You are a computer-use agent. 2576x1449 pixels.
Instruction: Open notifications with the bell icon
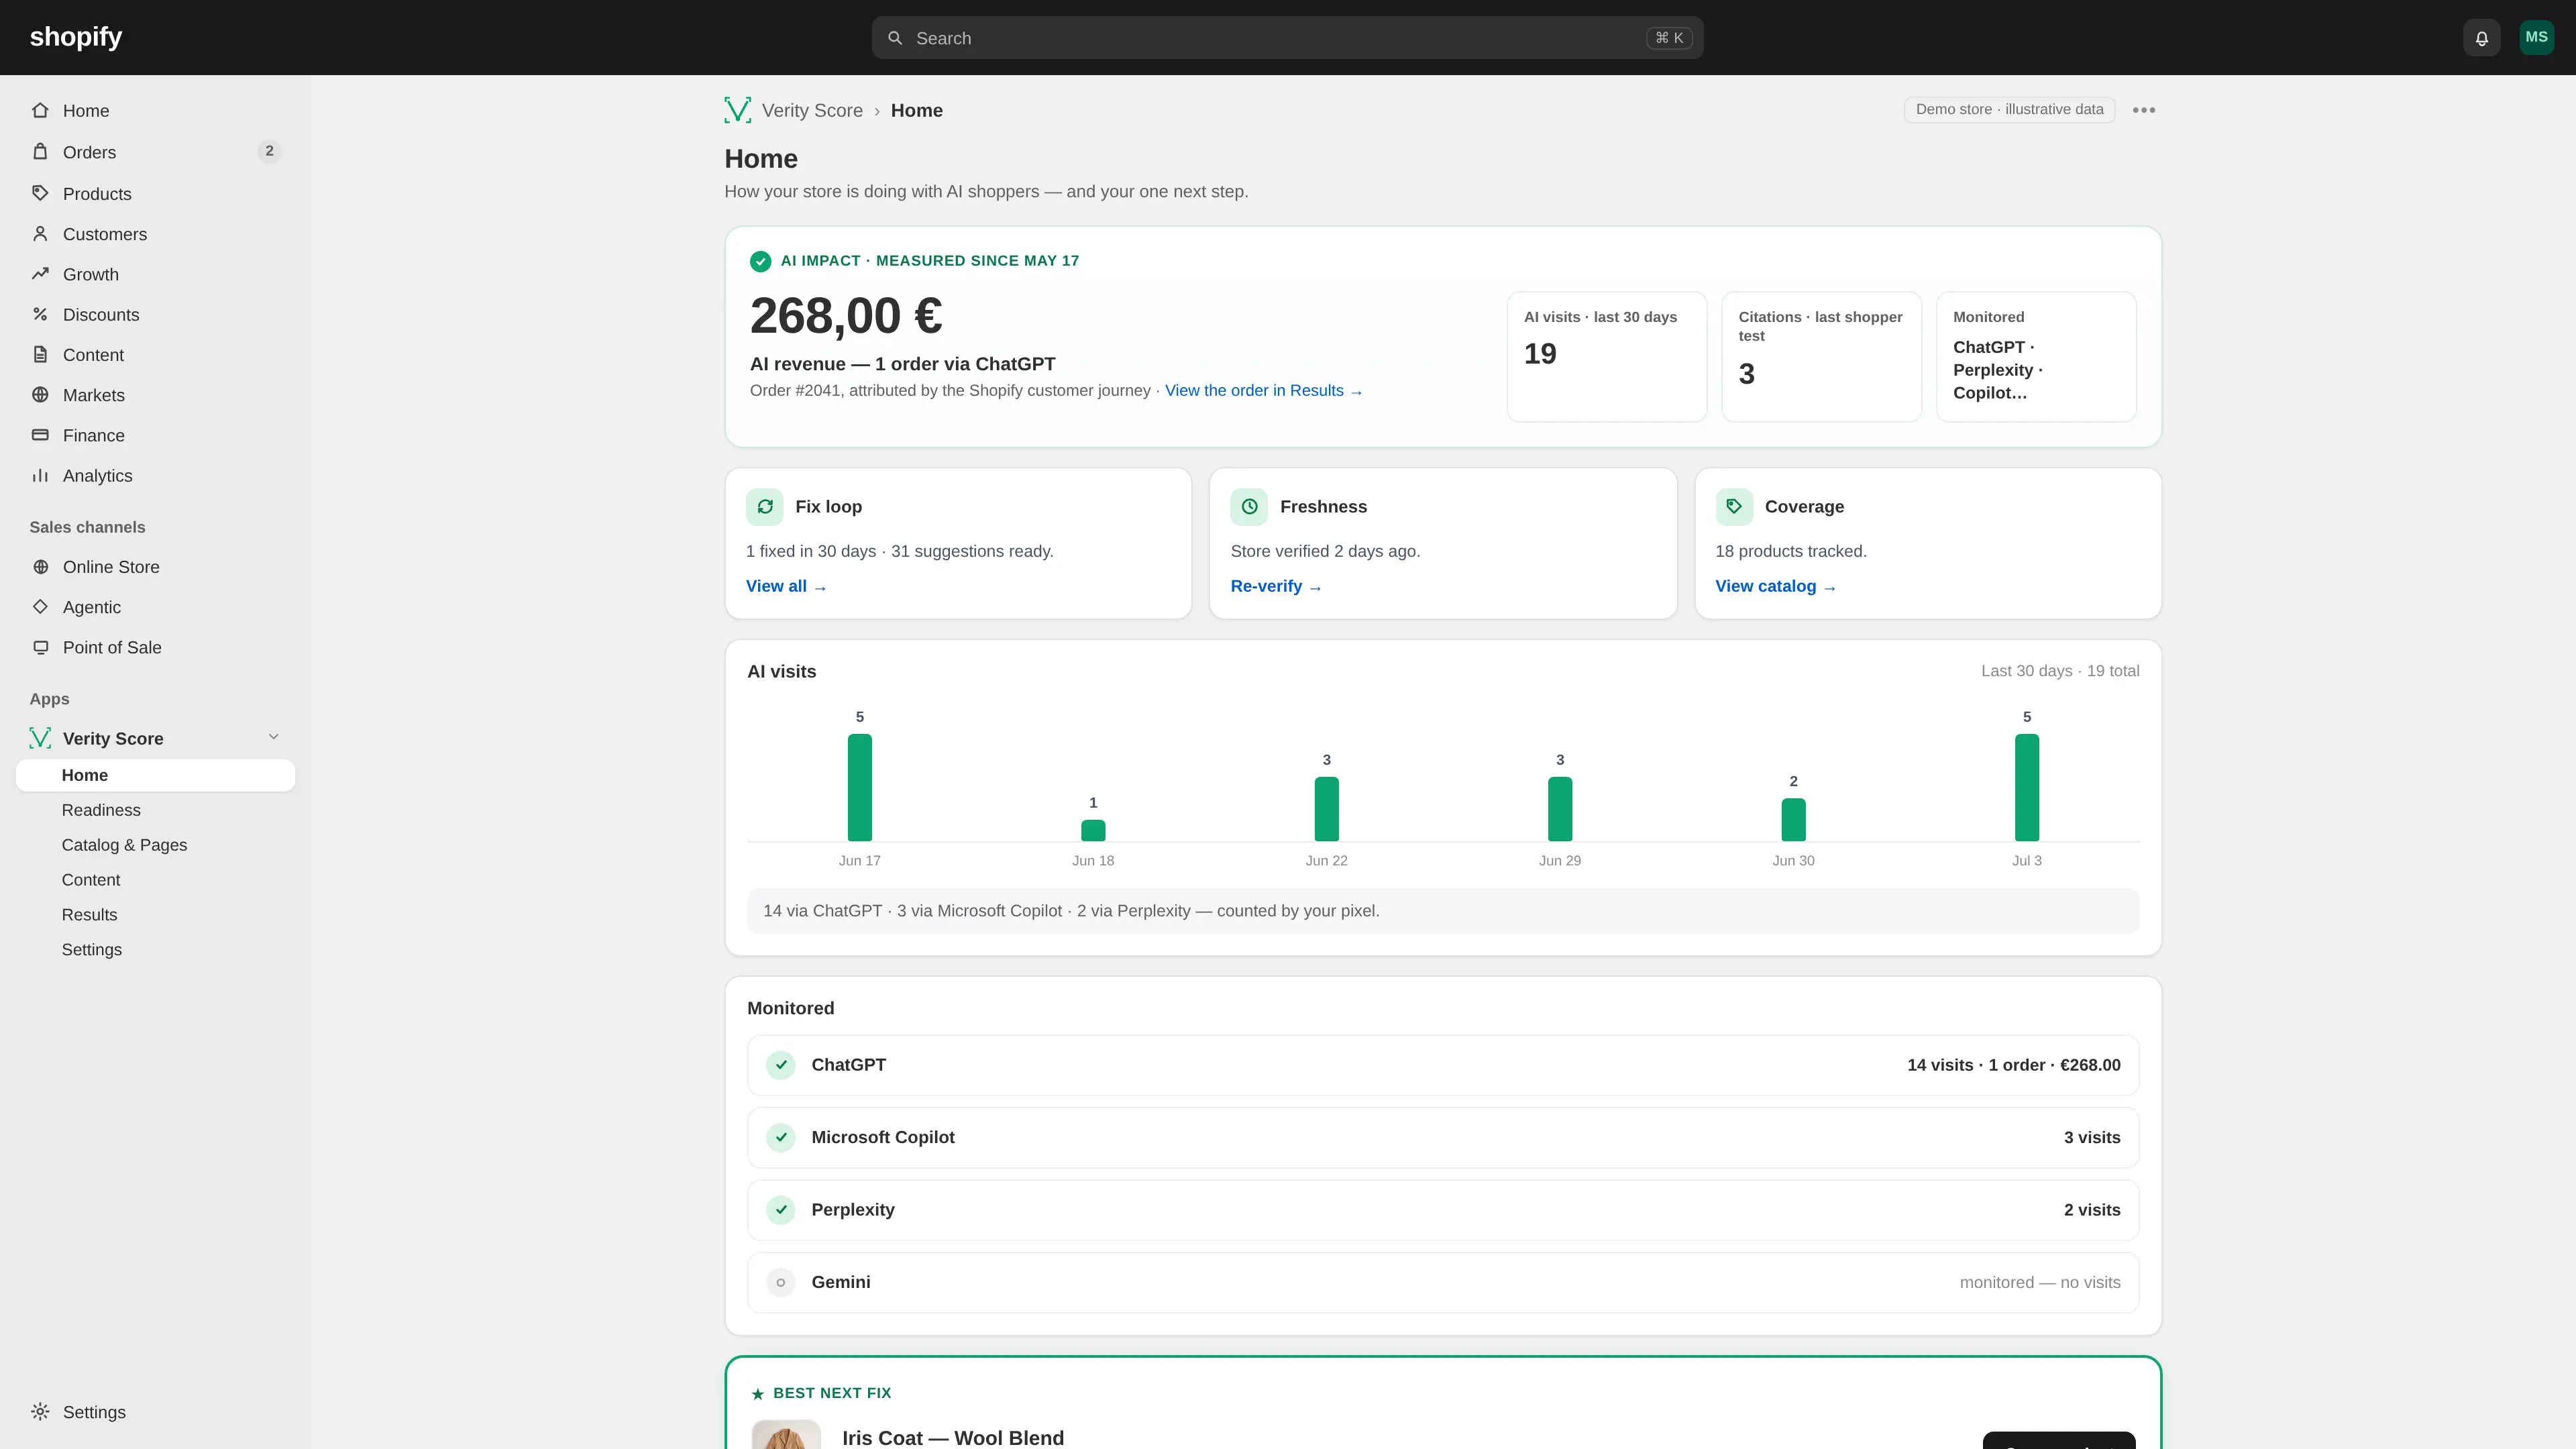pos(2482,38)
